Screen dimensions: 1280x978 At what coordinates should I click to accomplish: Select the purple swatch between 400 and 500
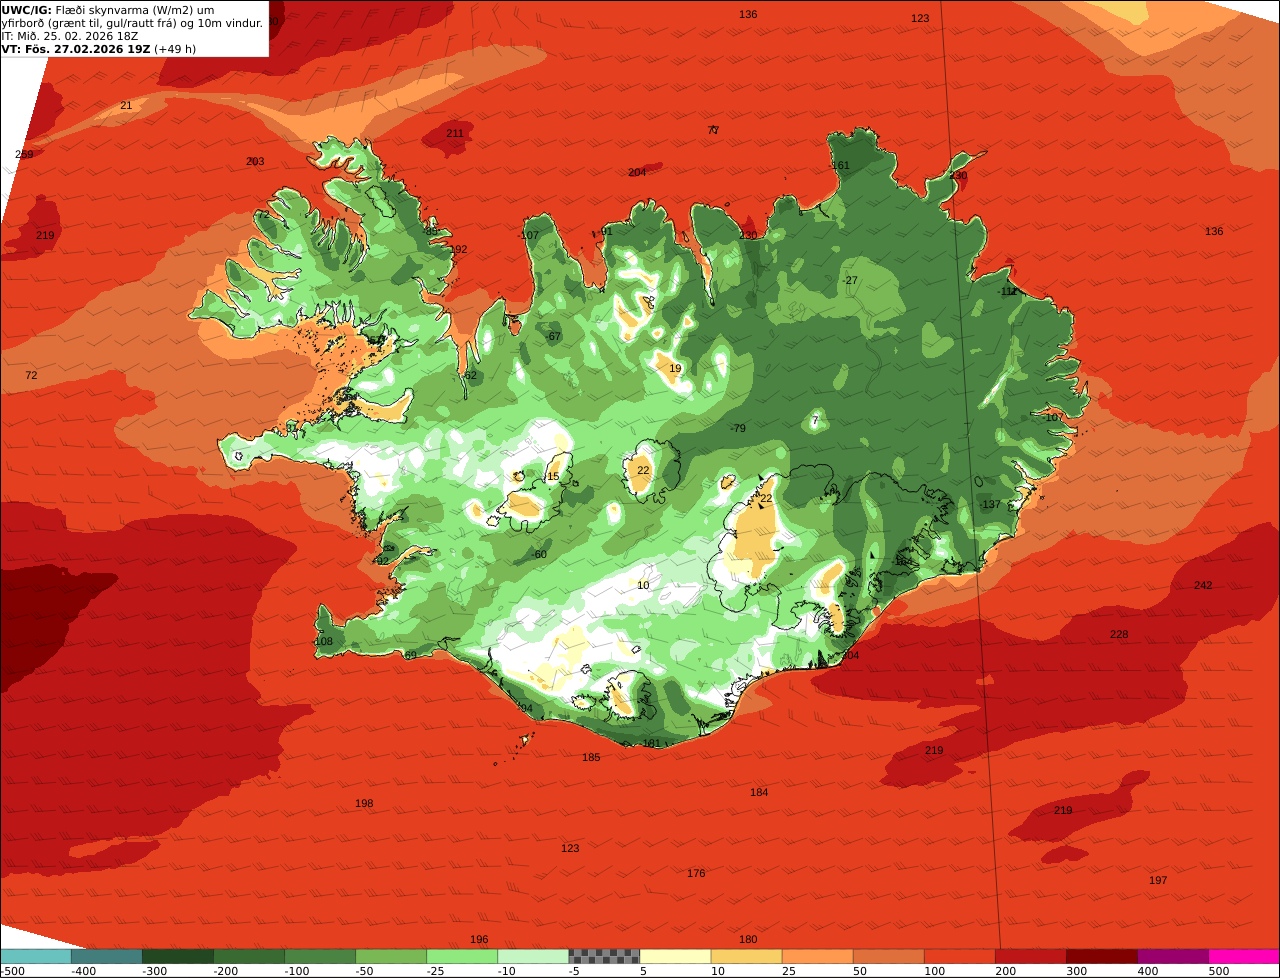1172,956
